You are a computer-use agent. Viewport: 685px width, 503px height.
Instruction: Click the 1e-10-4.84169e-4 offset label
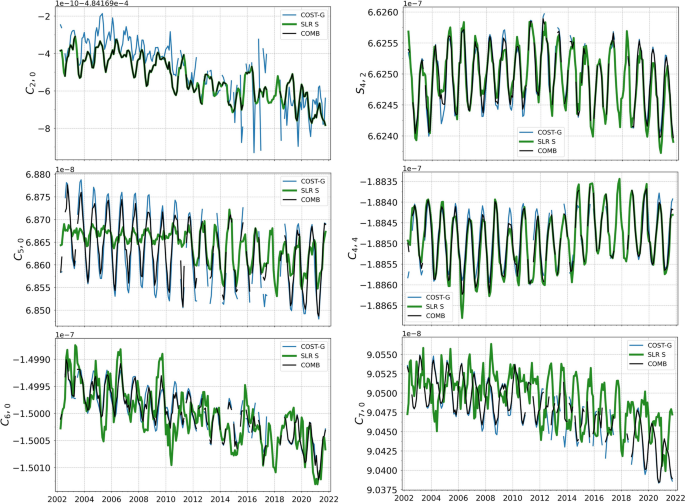[92, 3]
